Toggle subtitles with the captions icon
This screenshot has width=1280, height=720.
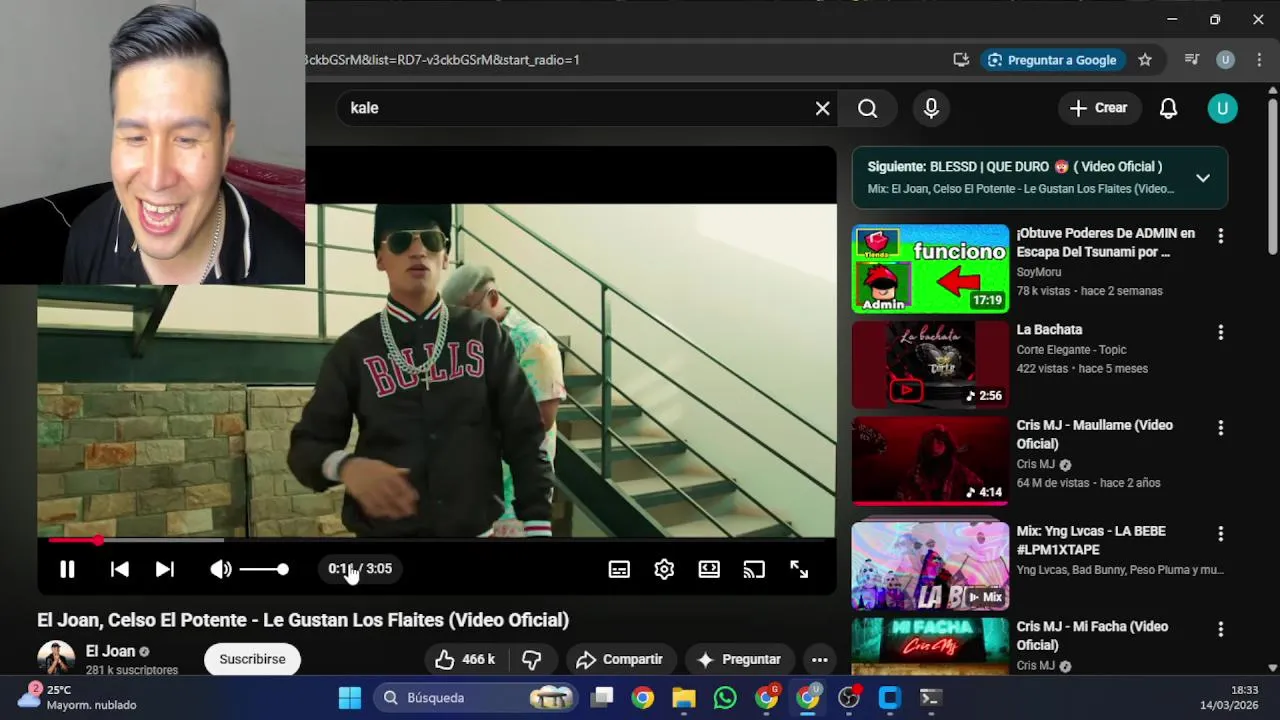tap(619, 569)
